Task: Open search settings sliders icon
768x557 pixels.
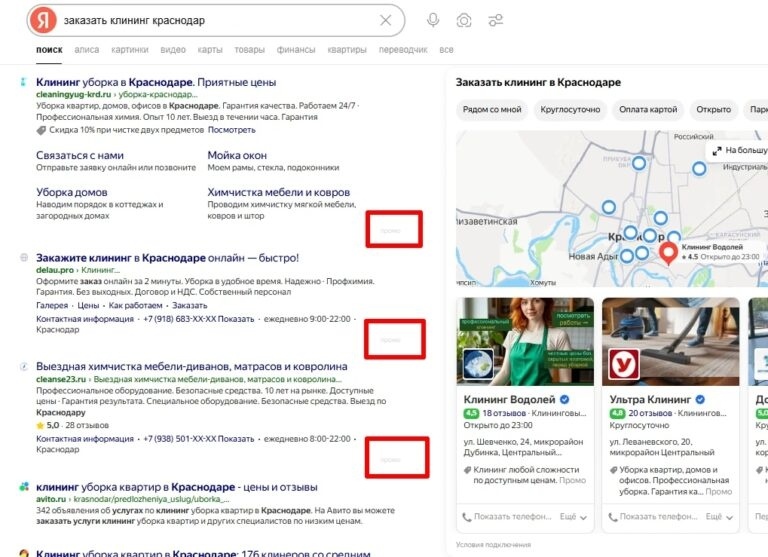Action: (496, 20)
